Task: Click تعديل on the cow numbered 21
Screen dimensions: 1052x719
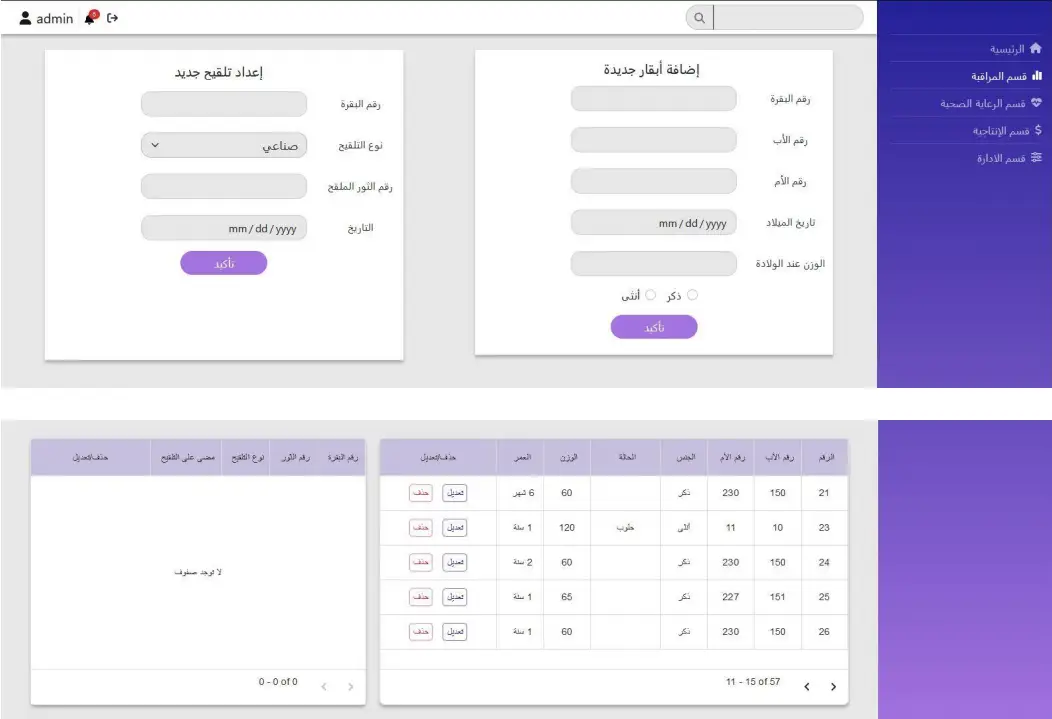Action: point(455,492)
